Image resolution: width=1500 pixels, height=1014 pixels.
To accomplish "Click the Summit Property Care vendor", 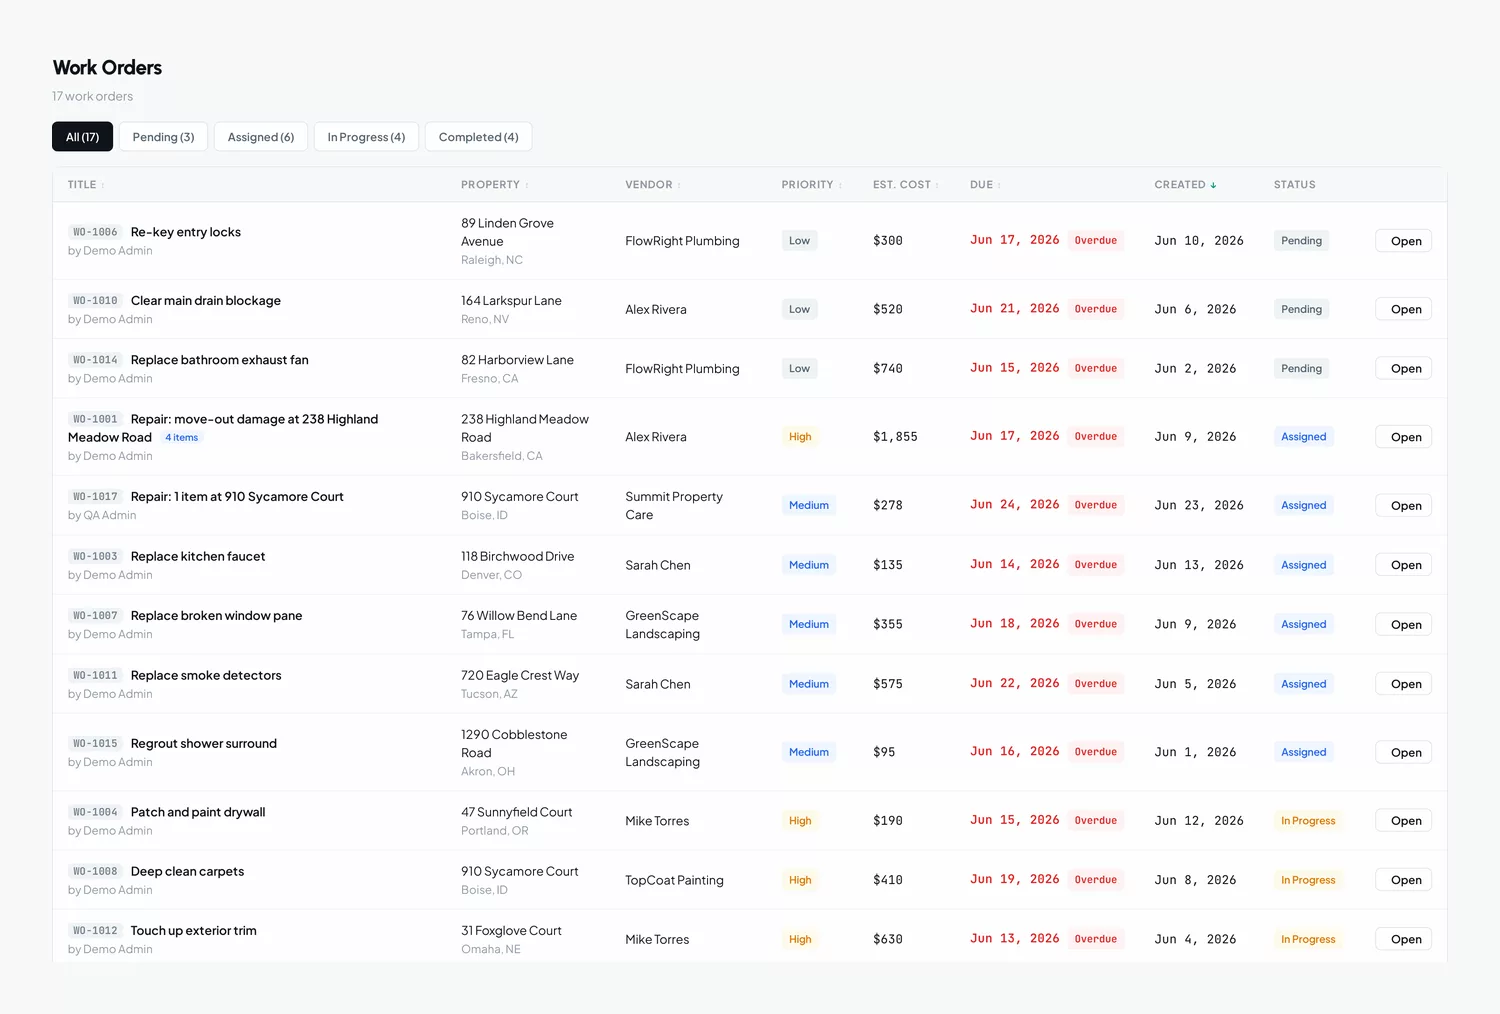I will click(674, 506).
